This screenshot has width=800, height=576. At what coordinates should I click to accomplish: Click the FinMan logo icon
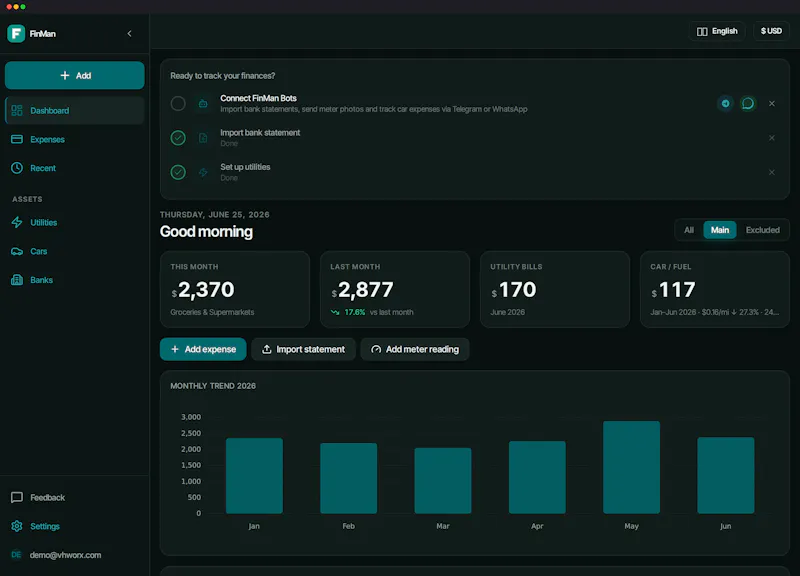point(16,34)
